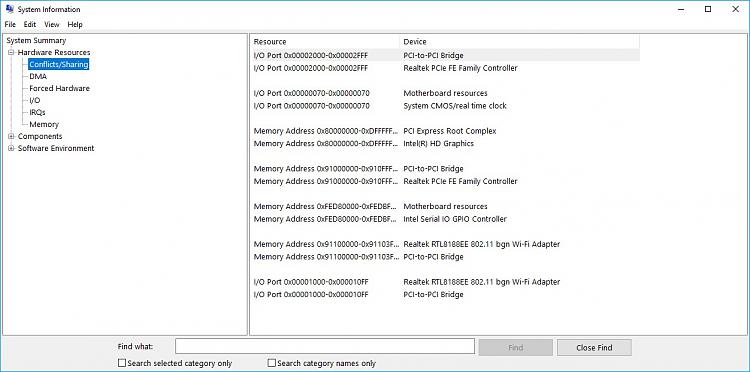The width and height of the screenshot is (750, 372).
Task: Select System Summary in the tree
Action: (x=36, y=41)
